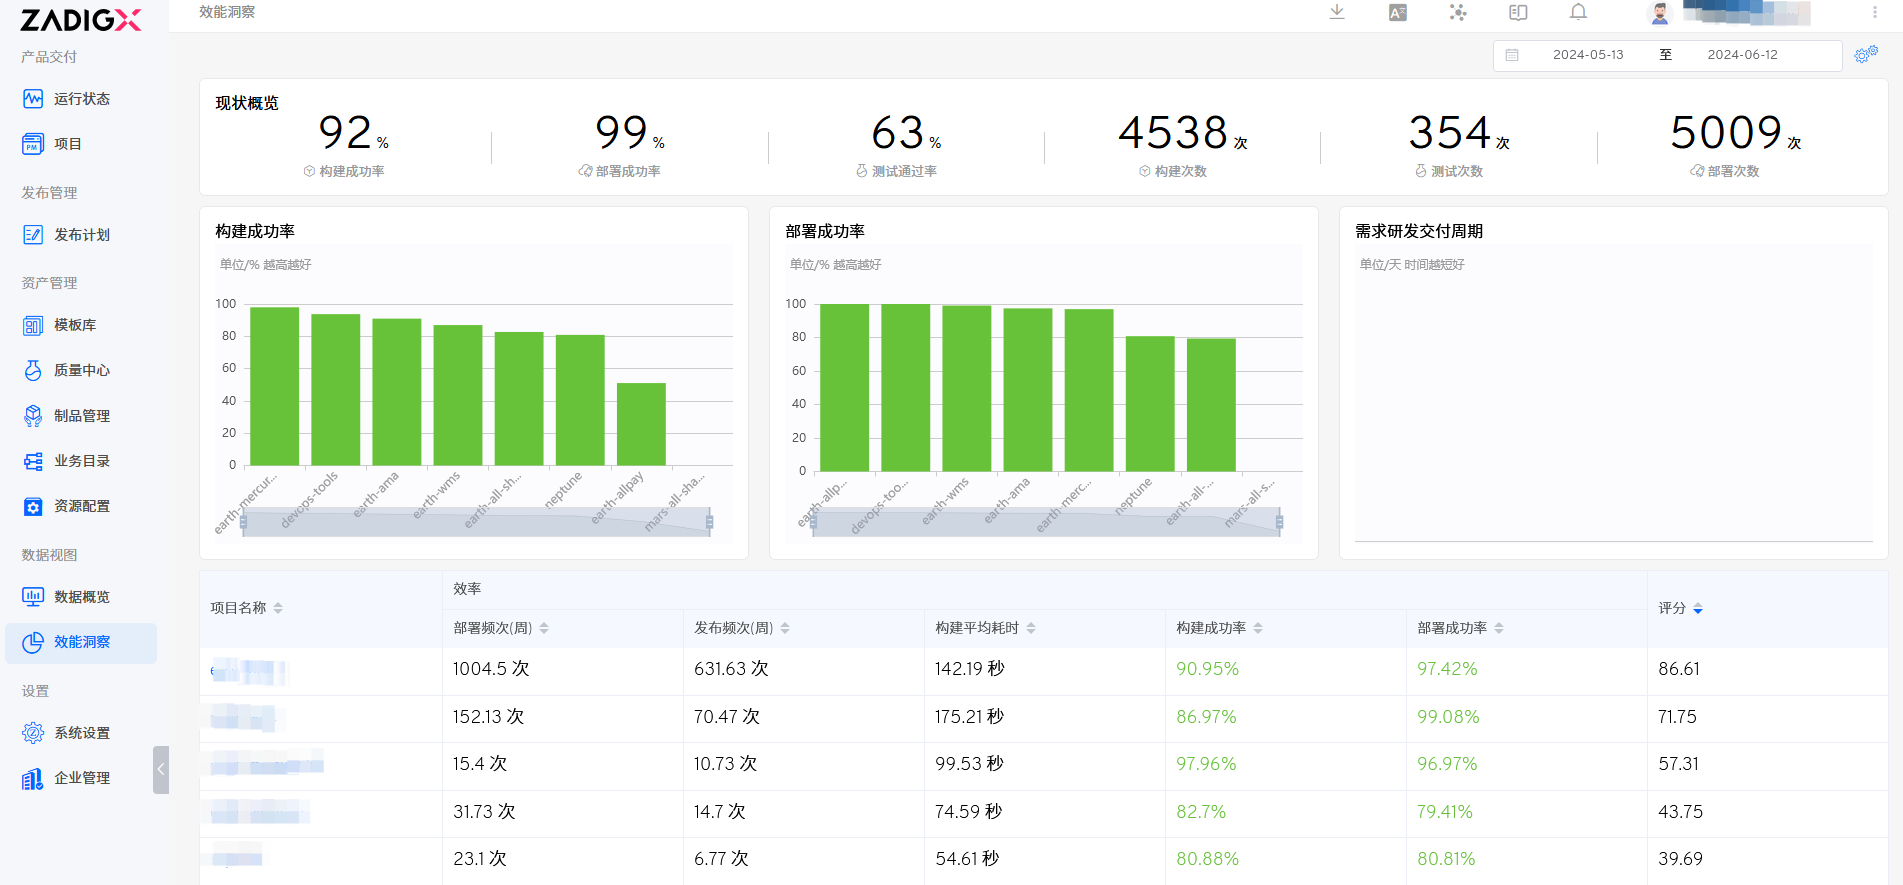Select the start date 2024-05-13
The image size is (1903, 885).
1588,55
